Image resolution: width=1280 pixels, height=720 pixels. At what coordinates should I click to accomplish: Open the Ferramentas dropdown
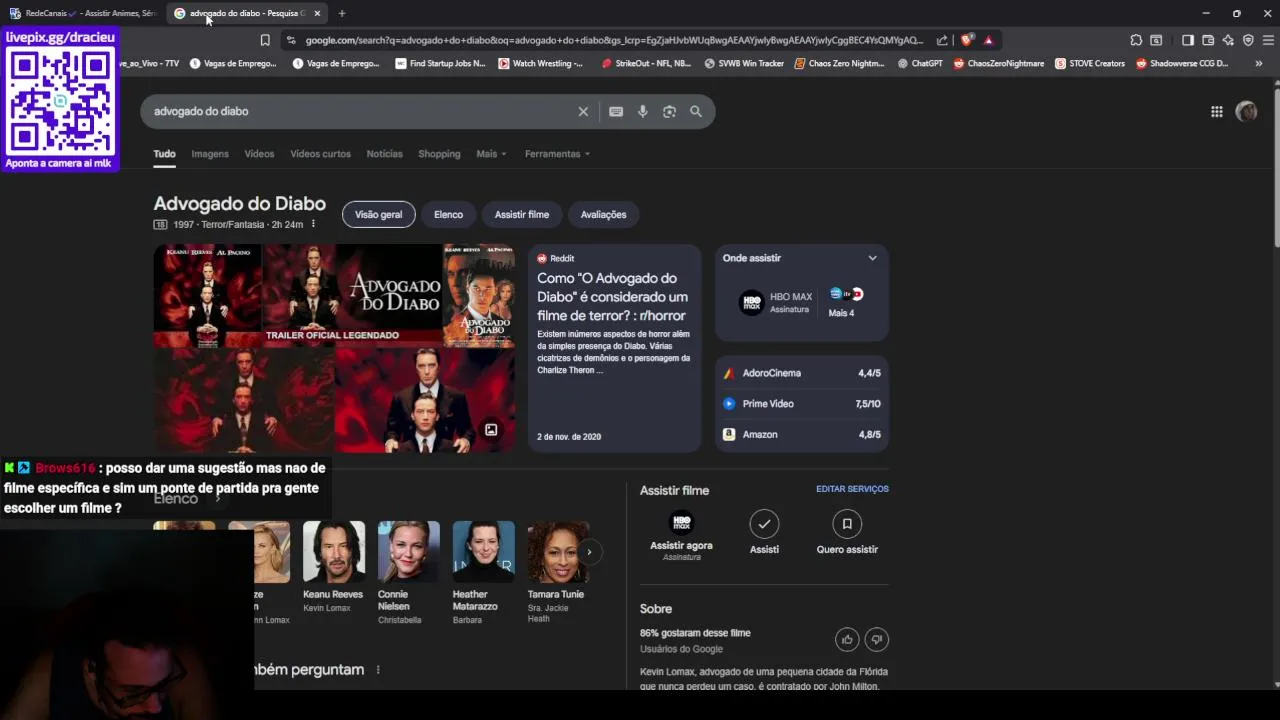click(557, 154)
